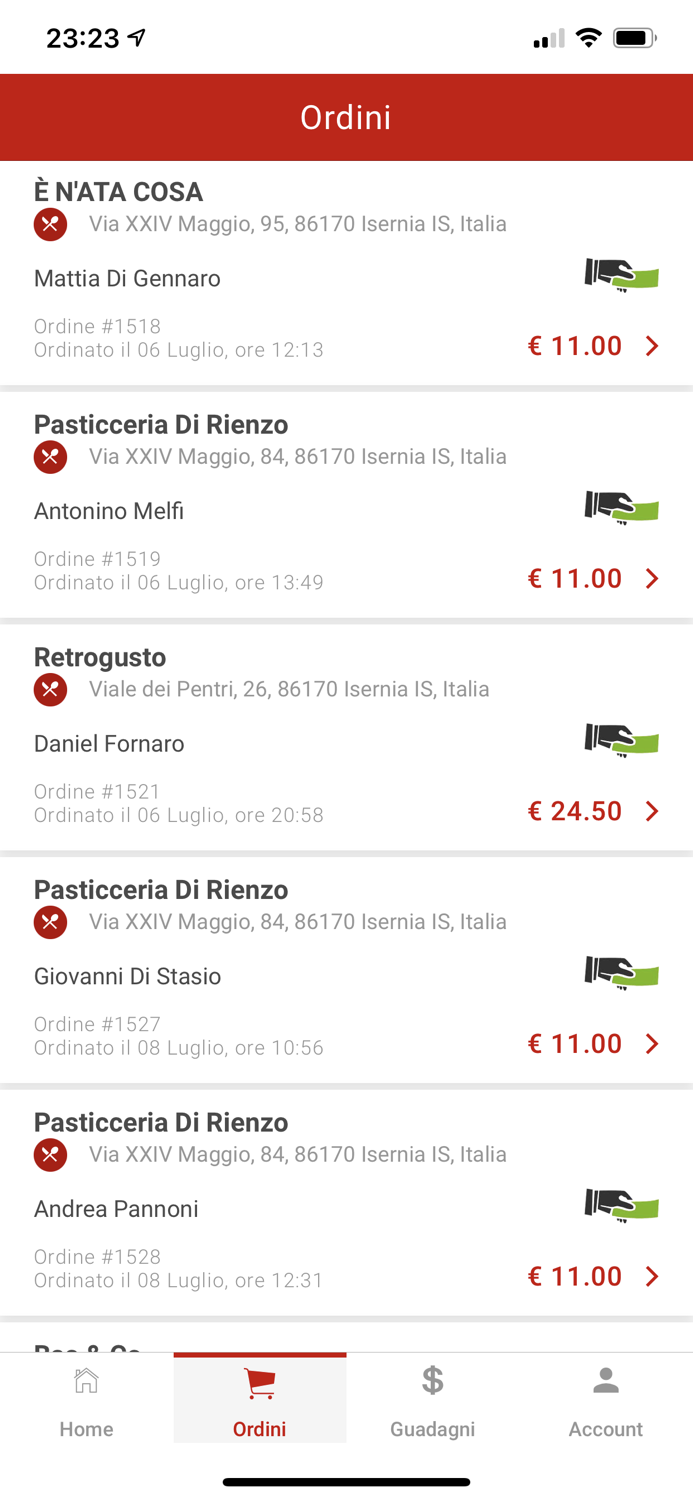Image resolution: width=693 pixels, height=1500 pixels.
Task: Switch to the Guadagni tab
Action: pos(432,1398)
